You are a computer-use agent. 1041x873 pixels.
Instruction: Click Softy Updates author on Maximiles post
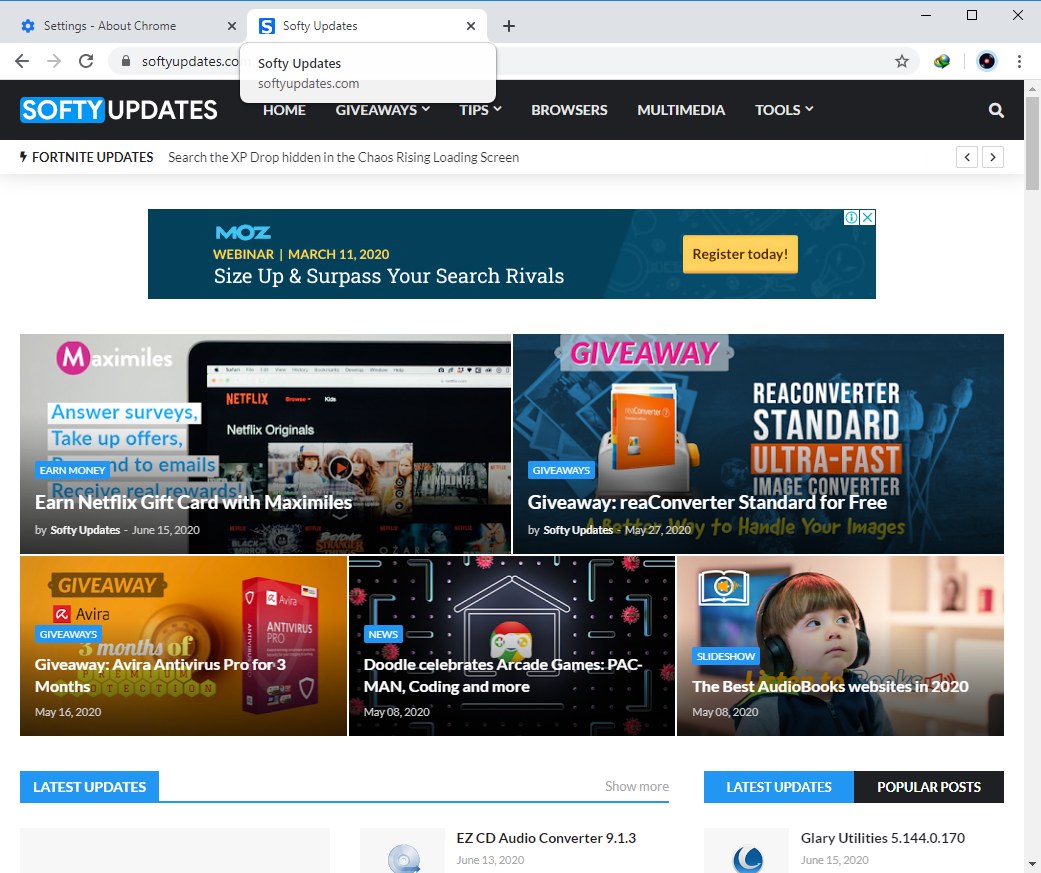85,530
